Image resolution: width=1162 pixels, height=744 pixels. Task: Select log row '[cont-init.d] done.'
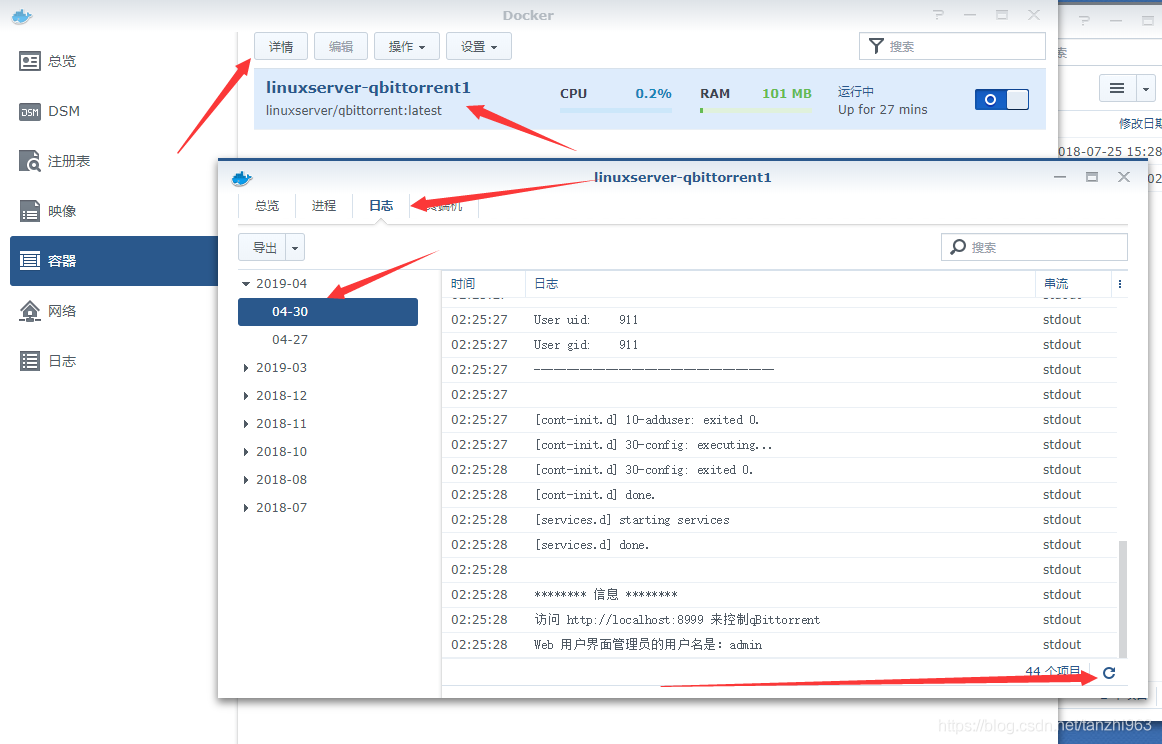click(x=780, y=495)
